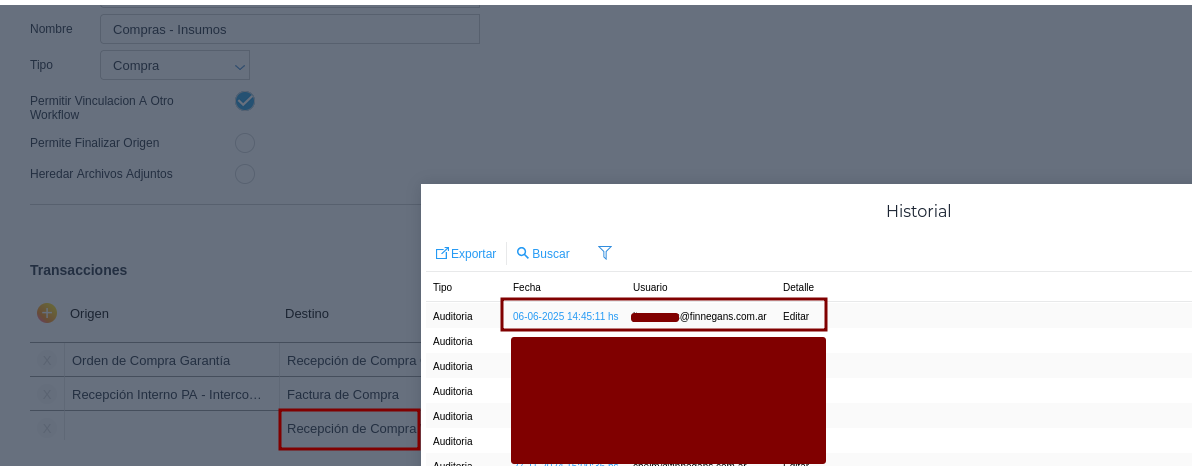Click the Nombre field Compras - Insumos
The image size is (1192, 466).
pyautogui.click(x=290, y=29)
